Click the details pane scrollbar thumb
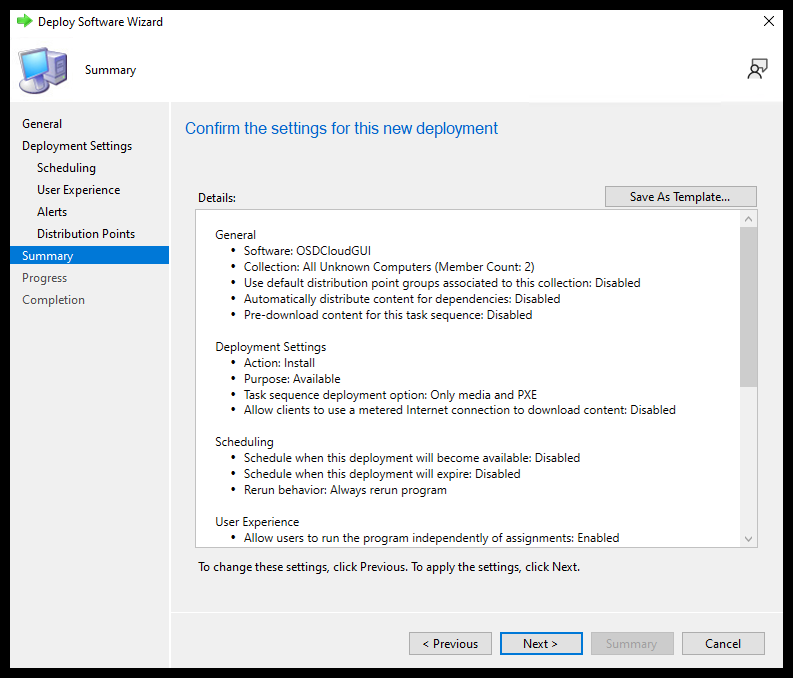Viewport: 793px width, 678px height. [x=749, y=300]
